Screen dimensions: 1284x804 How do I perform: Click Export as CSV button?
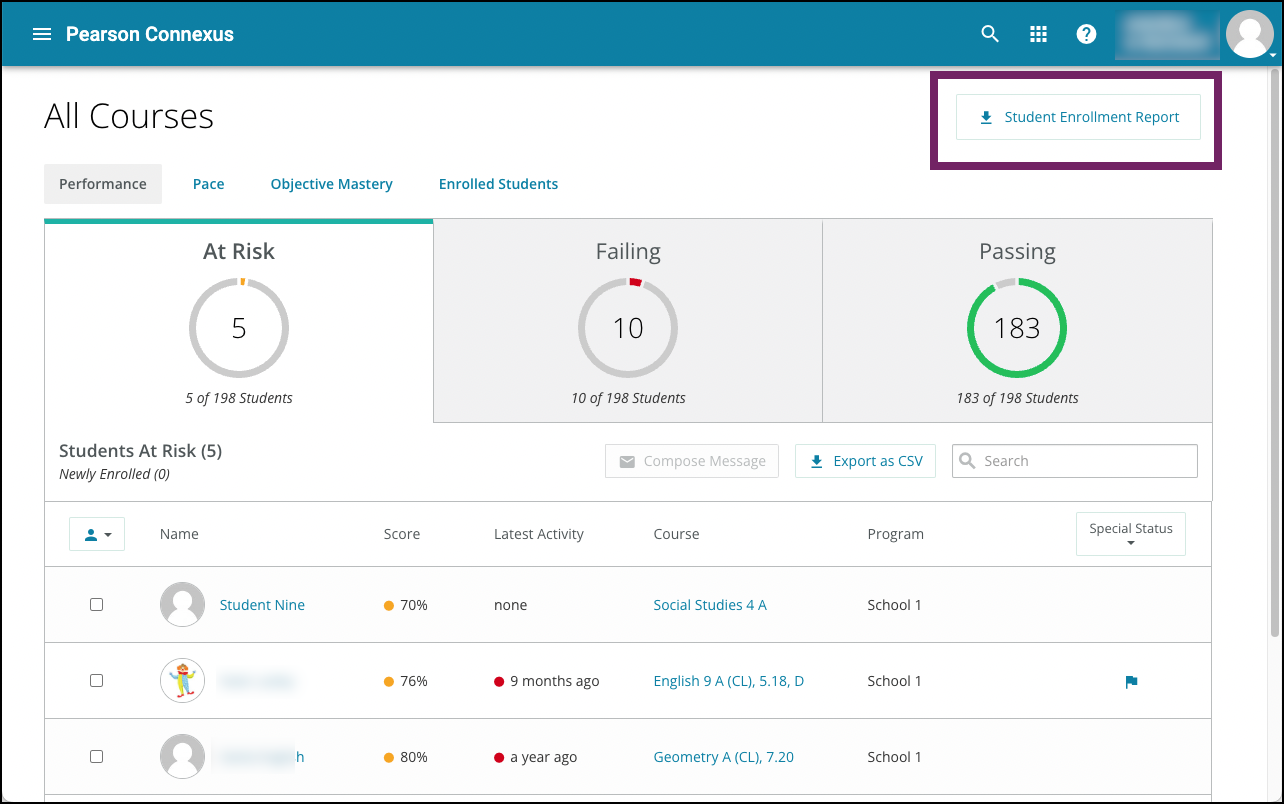(x=865, y=461)
